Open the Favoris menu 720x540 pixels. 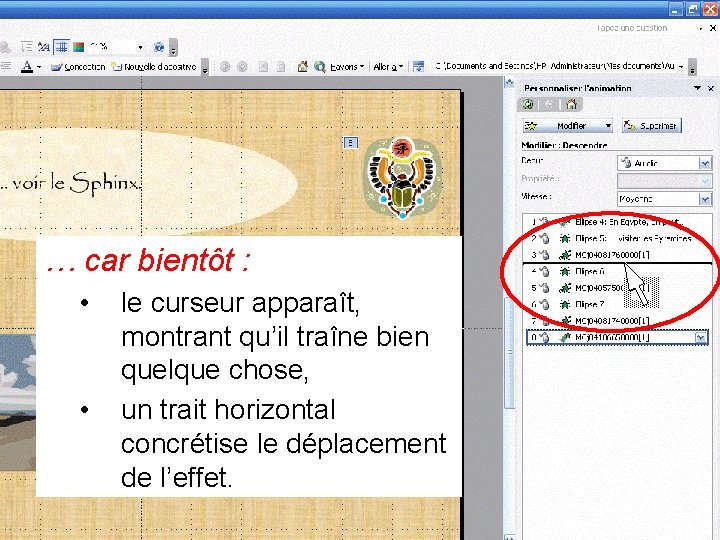coord(347,67)
